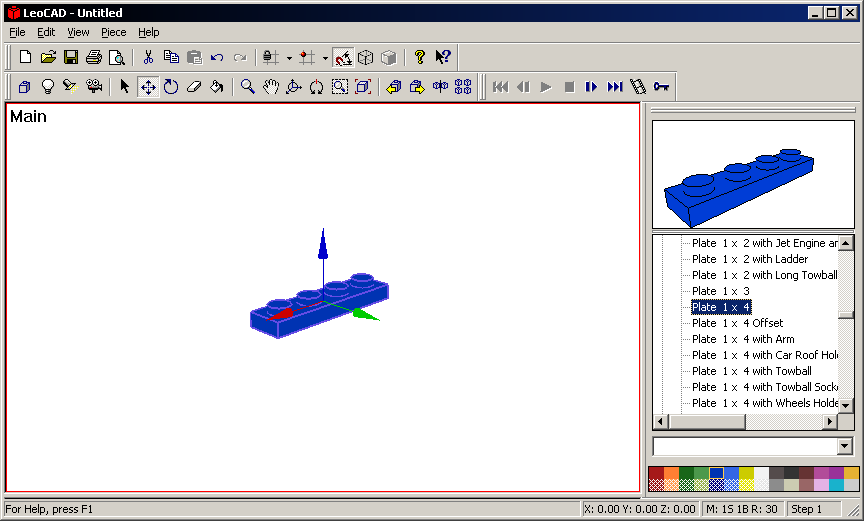Open the Piece menu
Viewport: 864px width, 521px height.
[x=114, y=32]
